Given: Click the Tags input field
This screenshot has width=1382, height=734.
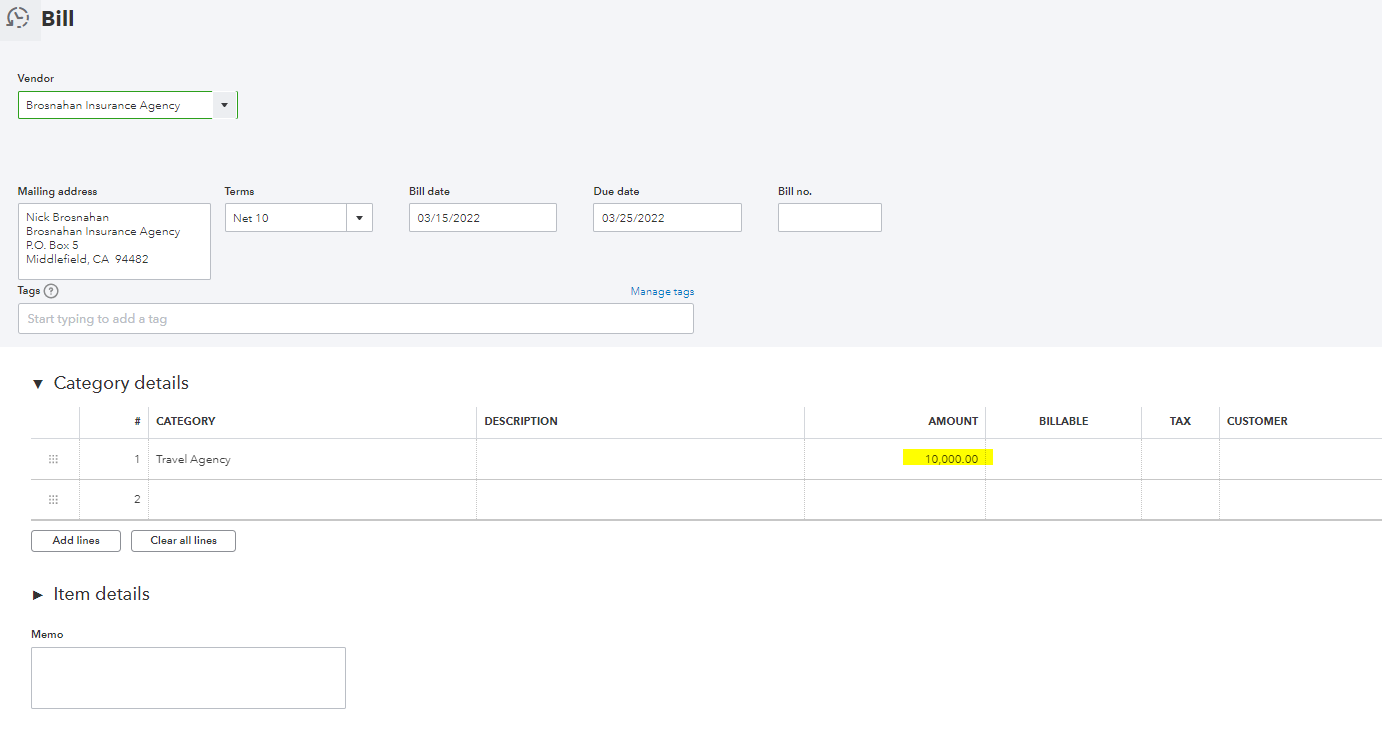Looking at the screenshot, I should (355, 319).
